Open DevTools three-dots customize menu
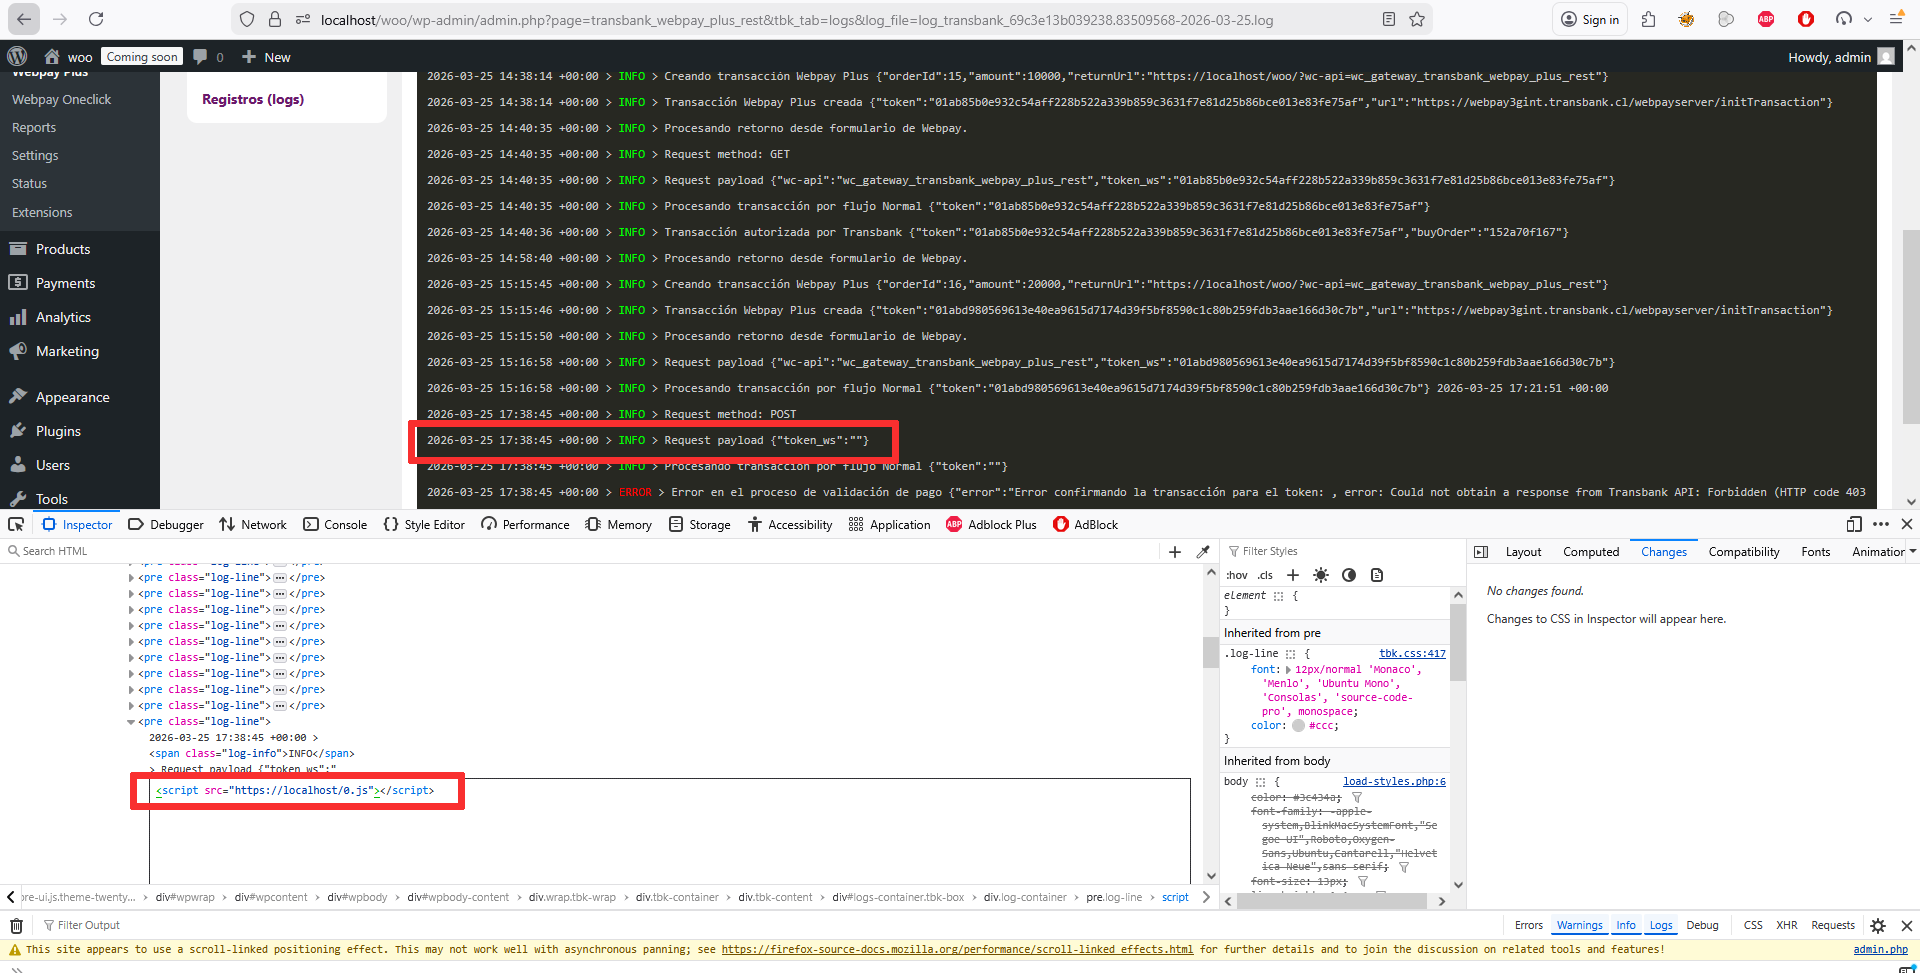The image size is (1920, 979). click(x=1881, y=524)
